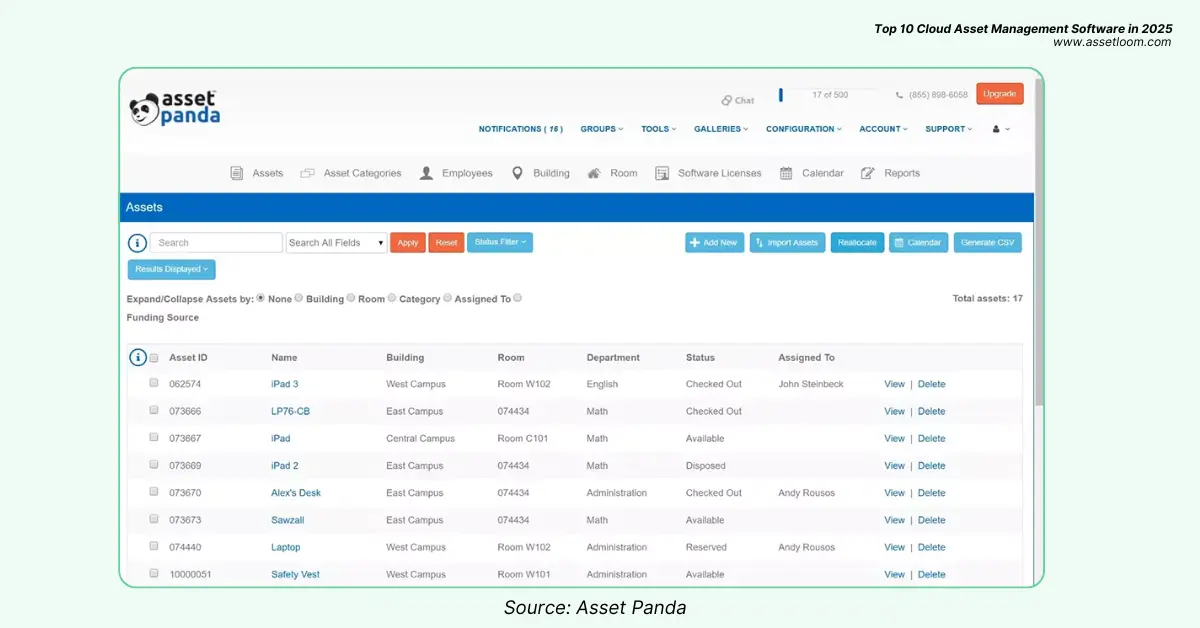The width and height of the screenshot is (1200, 628).
Task: Open the View link for iPad 3
Action: [895, 383]
